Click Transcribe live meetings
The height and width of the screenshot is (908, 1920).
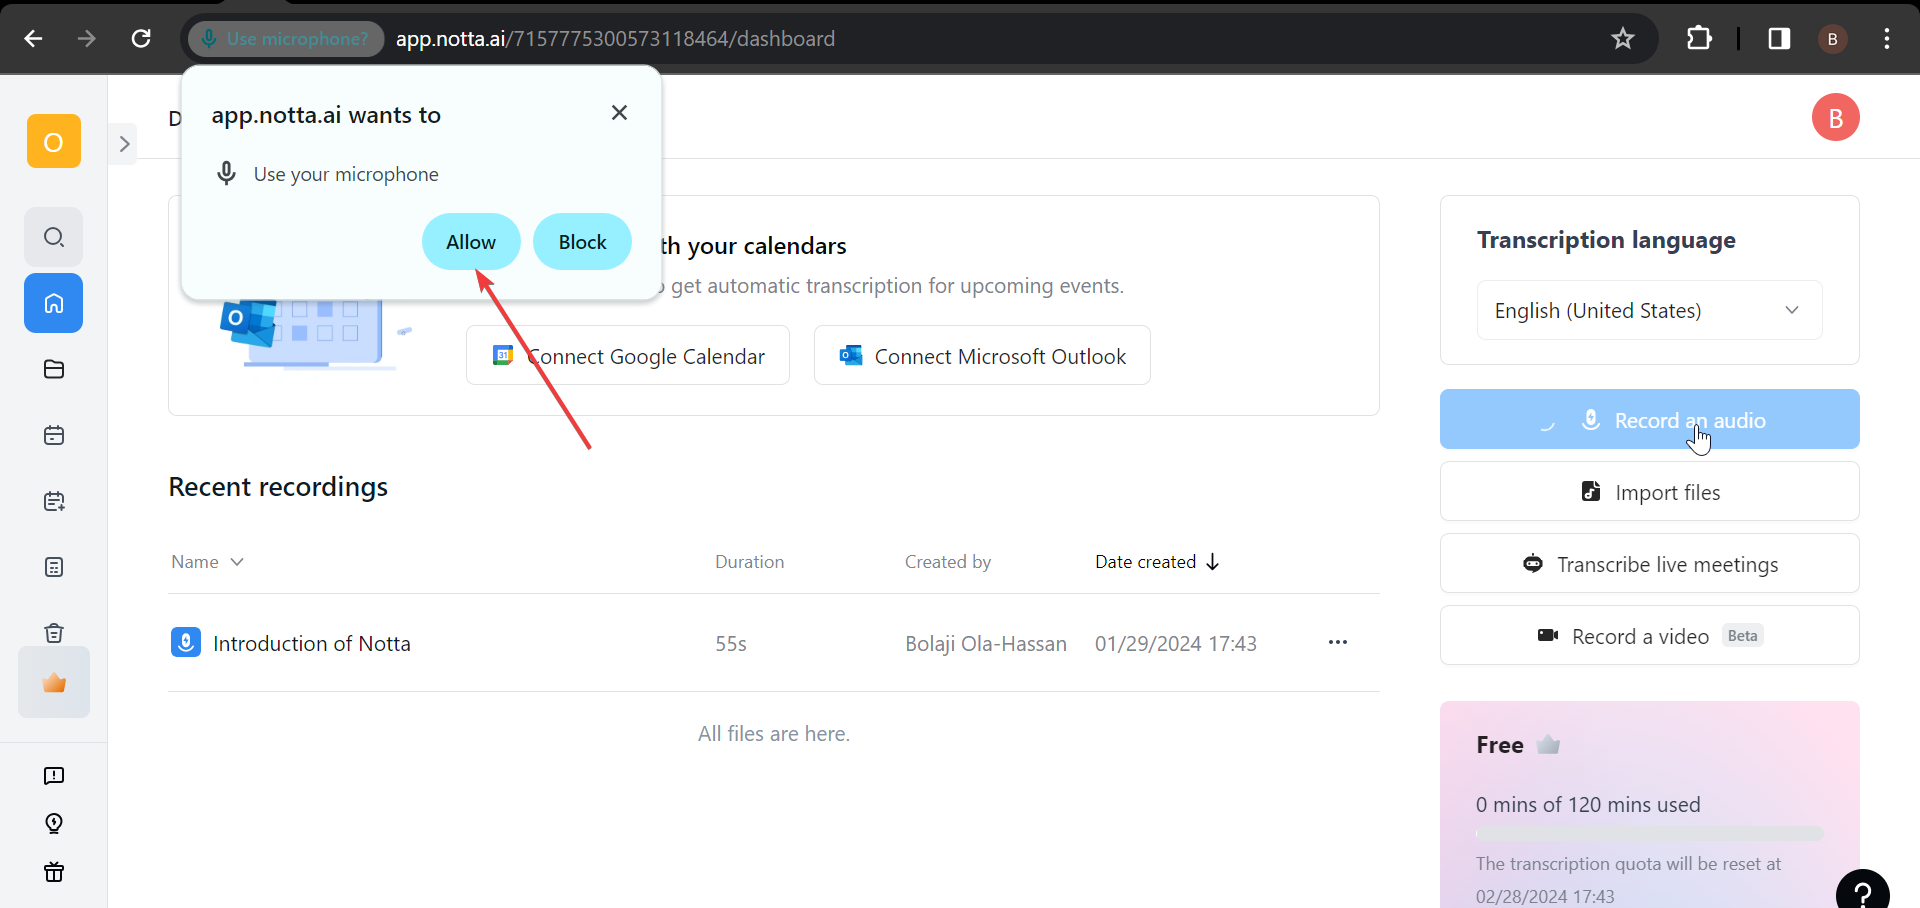pyautogui.click(x=1649, y=563)
